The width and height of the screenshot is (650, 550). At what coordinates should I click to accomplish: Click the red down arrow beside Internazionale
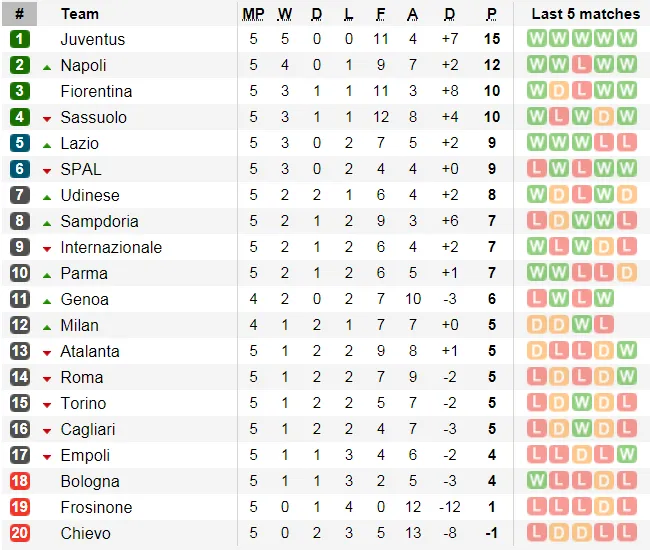point(47,248)
